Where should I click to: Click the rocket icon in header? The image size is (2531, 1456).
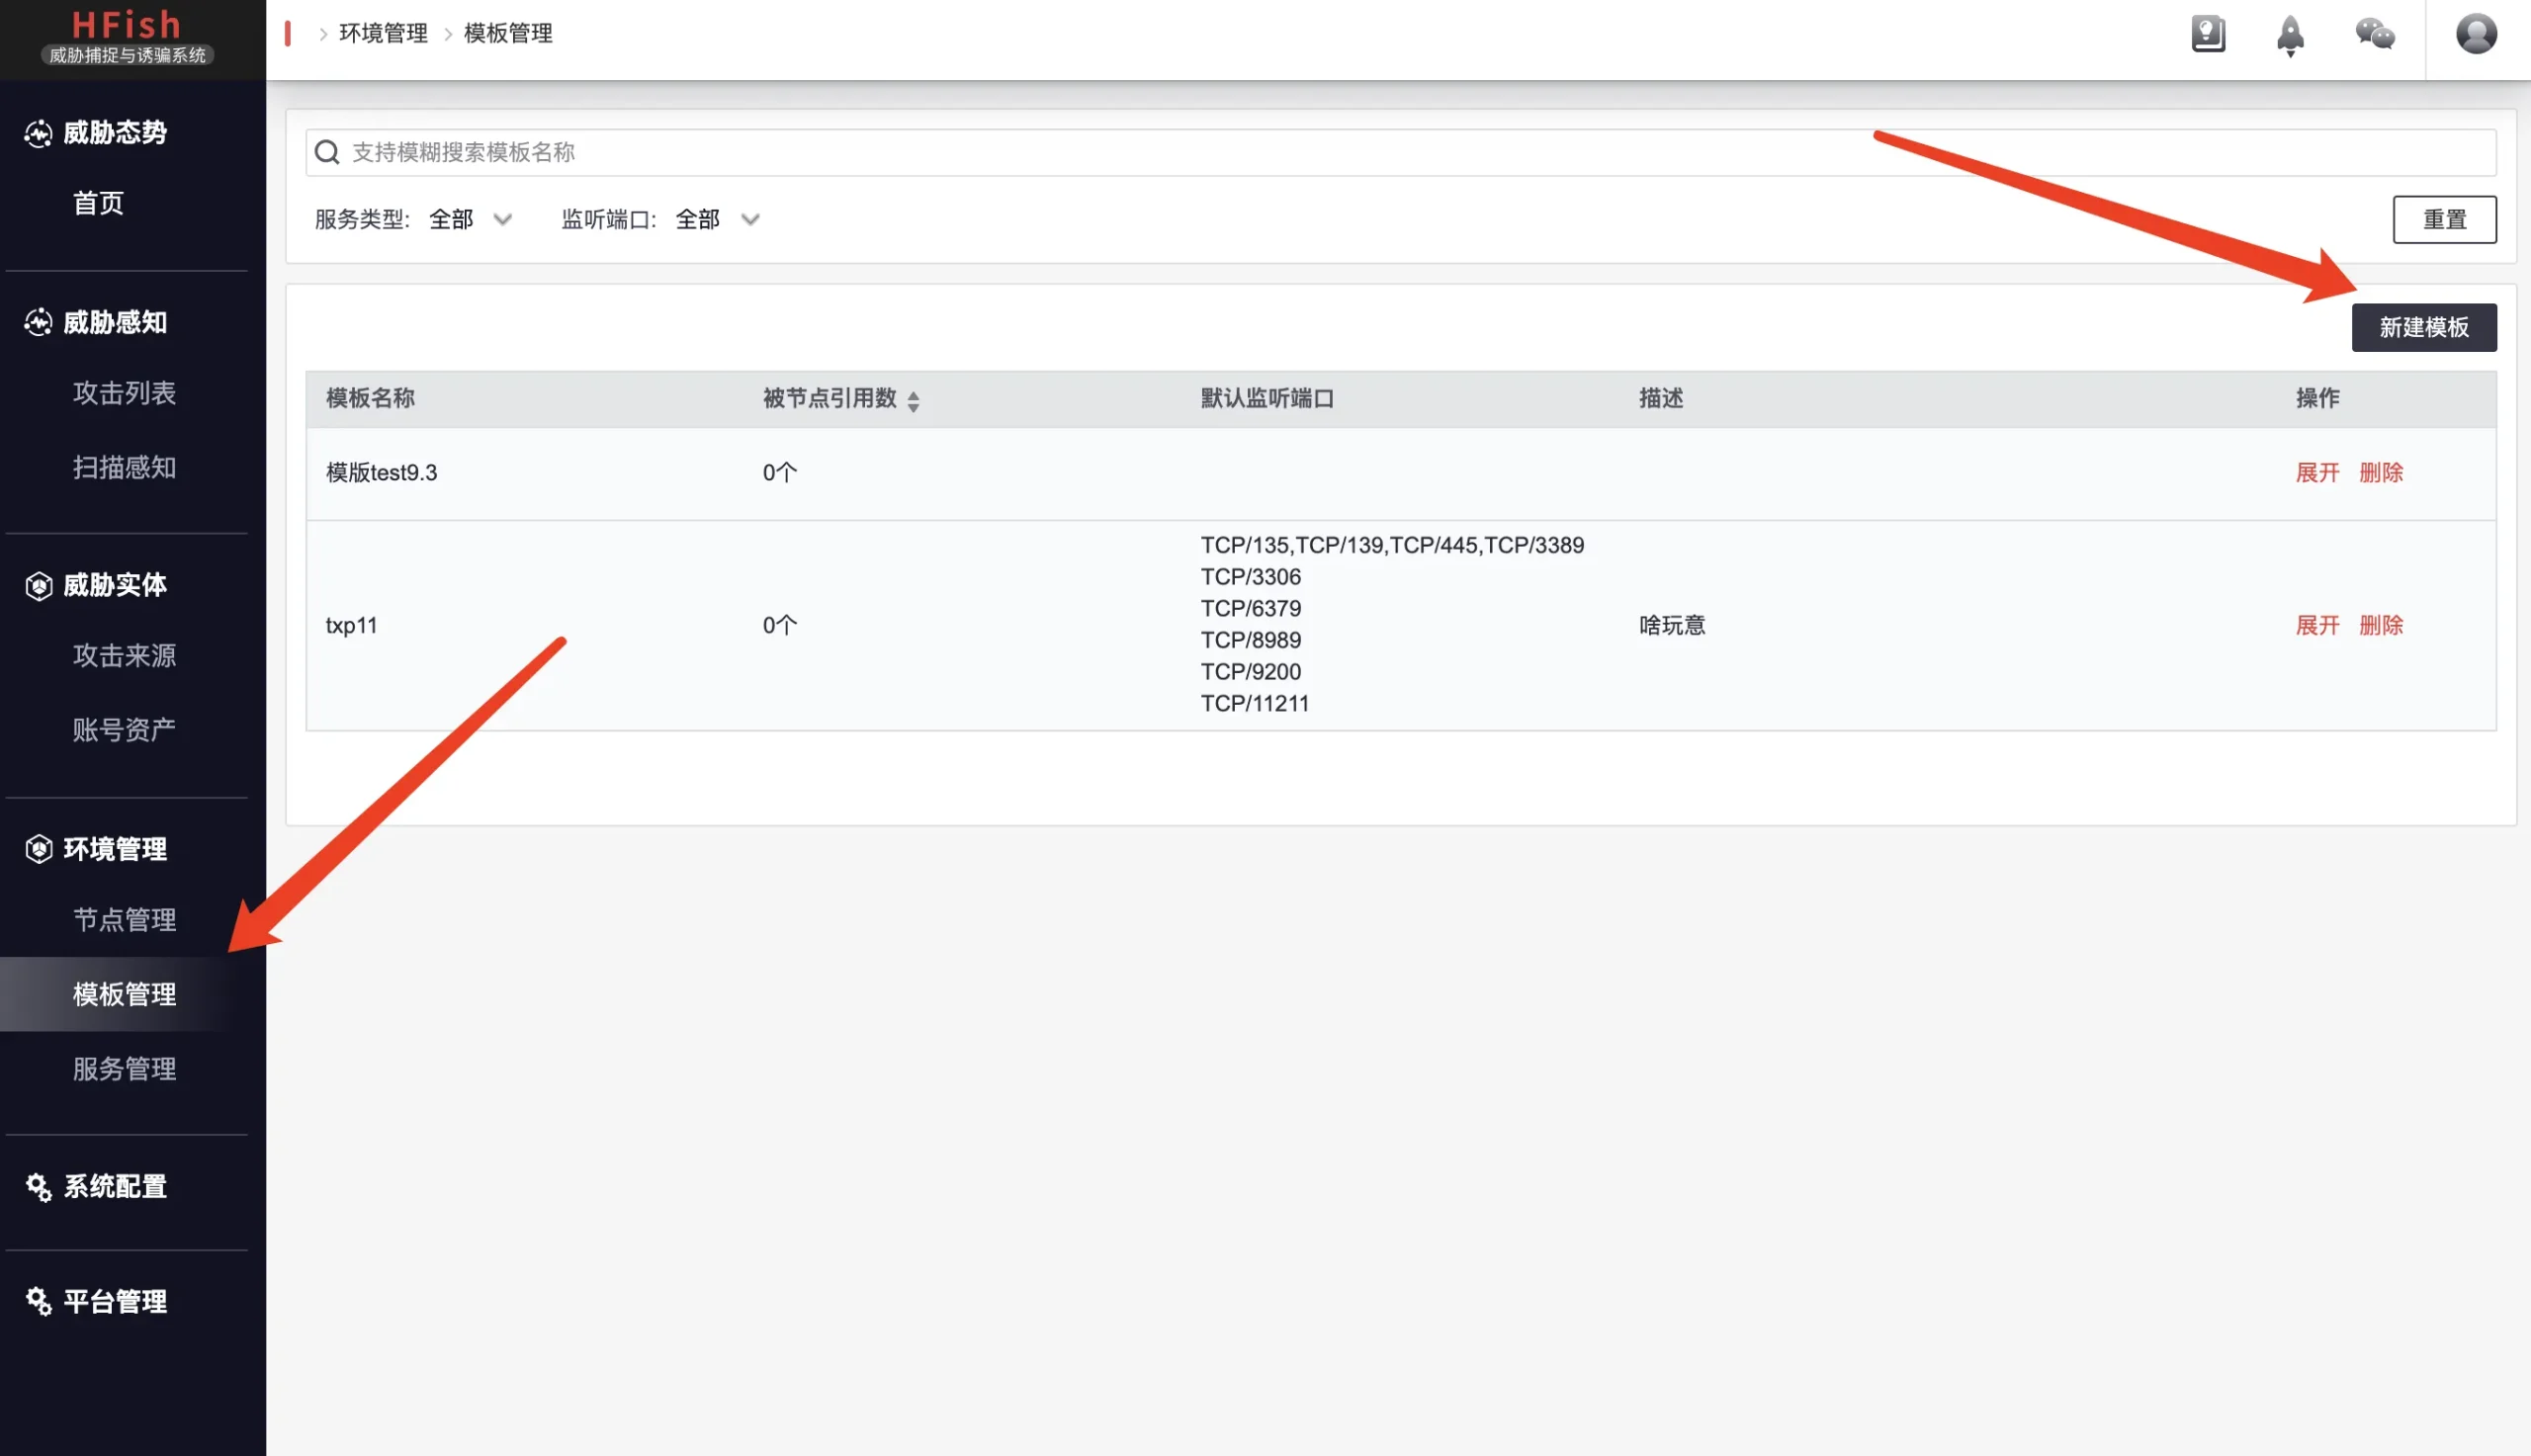[x=2290, y=36]
